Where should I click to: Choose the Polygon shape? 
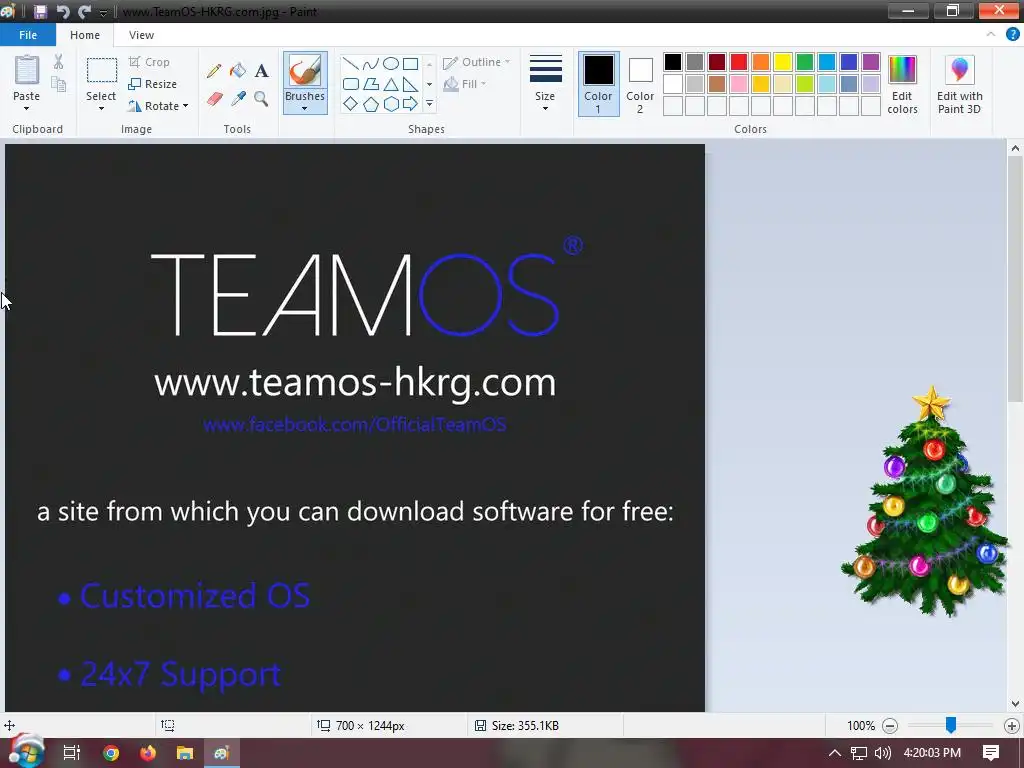371,84
